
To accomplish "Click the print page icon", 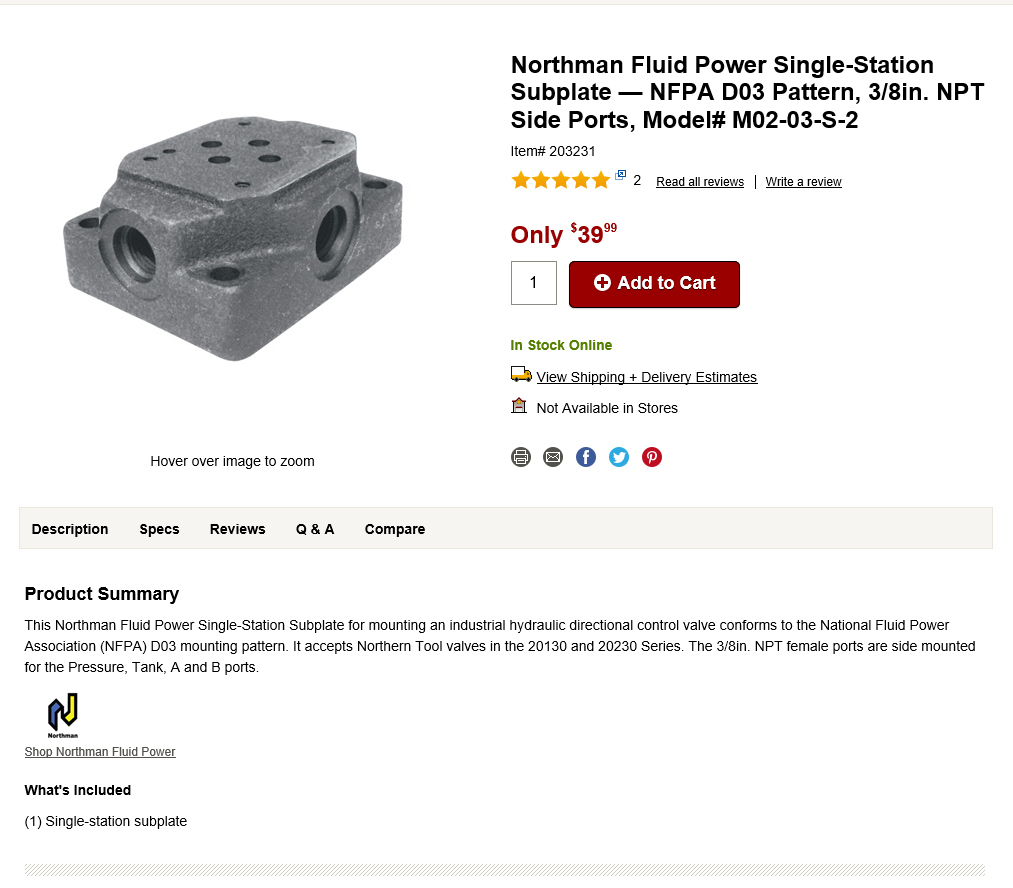I will tap(521, 457).
